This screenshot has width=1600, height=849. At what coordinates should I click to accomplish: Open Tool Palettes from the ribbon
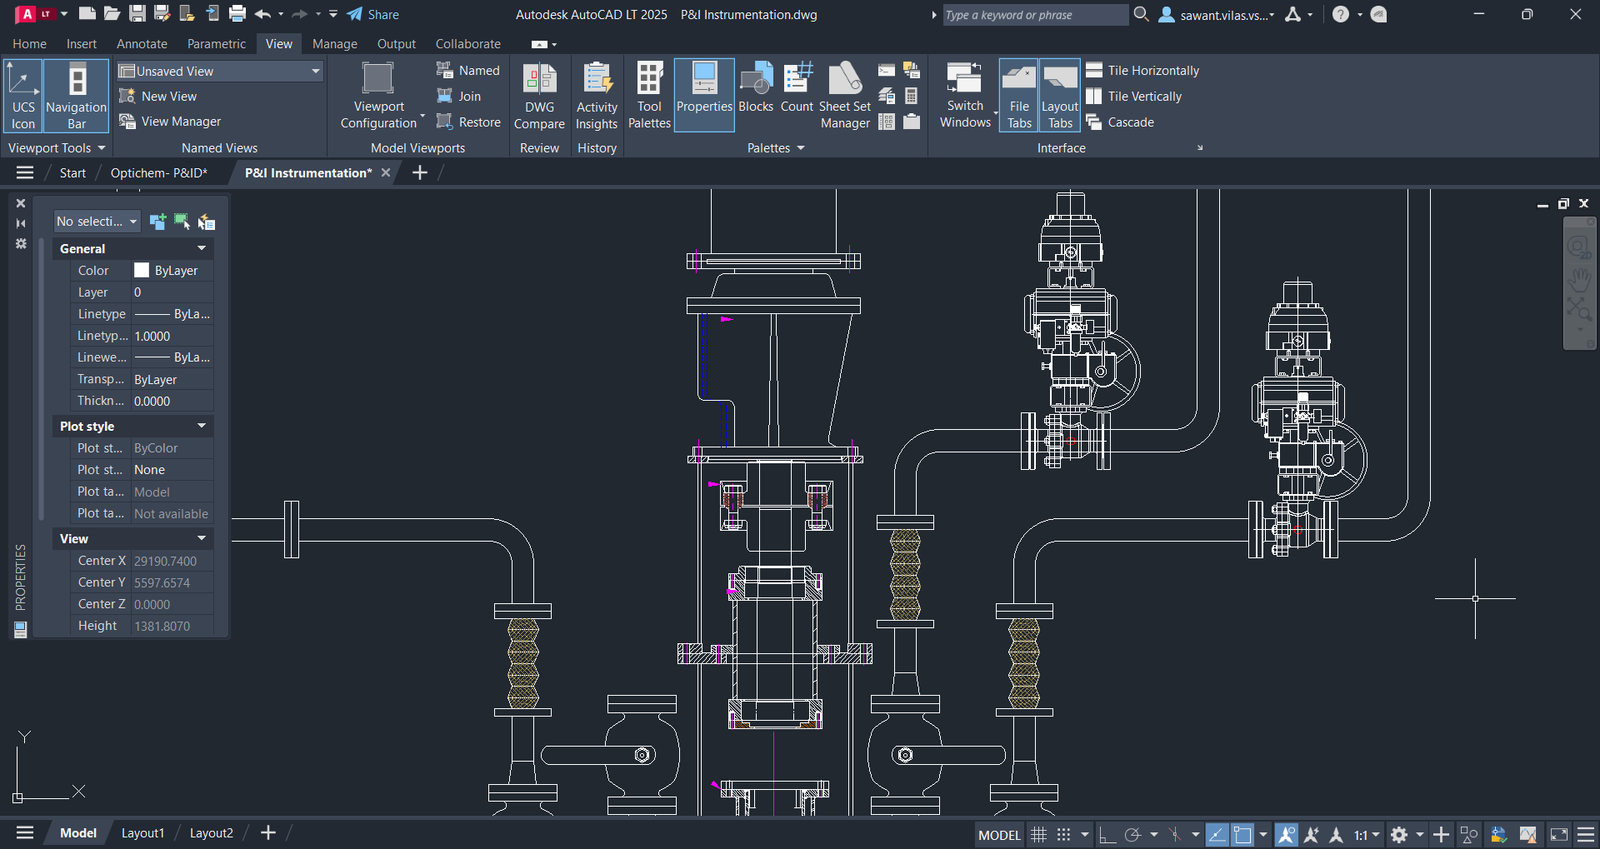coord(649,96)
